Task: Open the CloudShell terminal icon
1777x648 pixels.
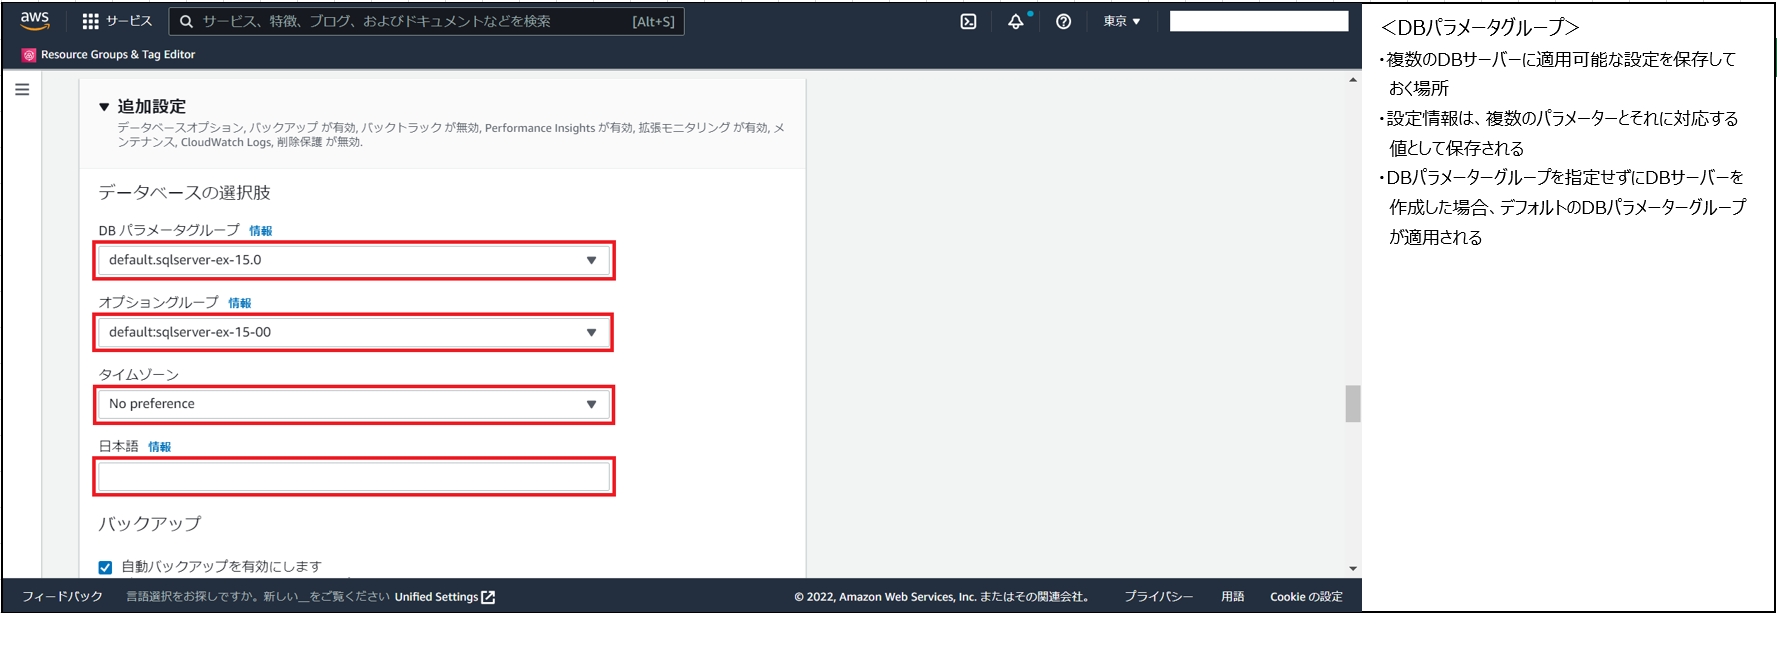Action: (x=968, y=21)
